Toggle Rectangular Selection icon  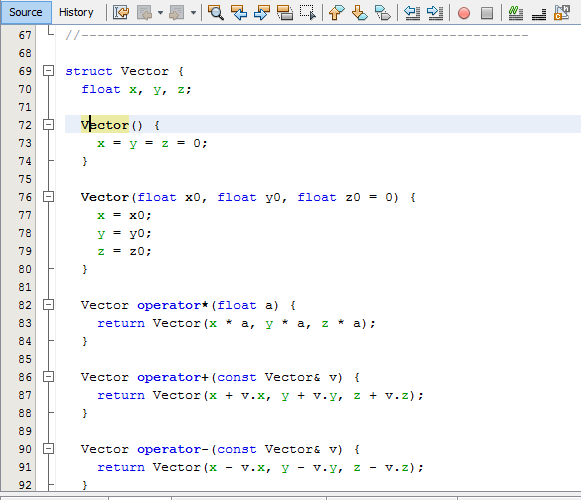308,13
